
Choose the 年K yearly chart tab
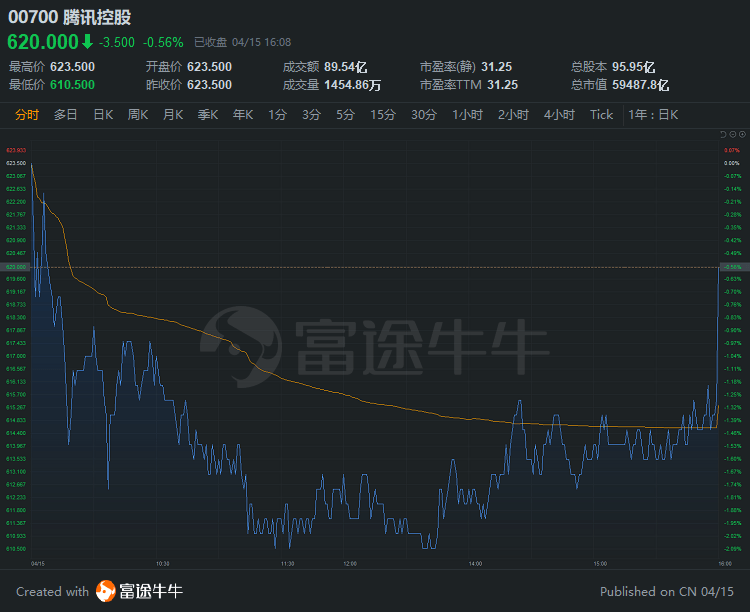pyautogui.click(x=243, y=115)
